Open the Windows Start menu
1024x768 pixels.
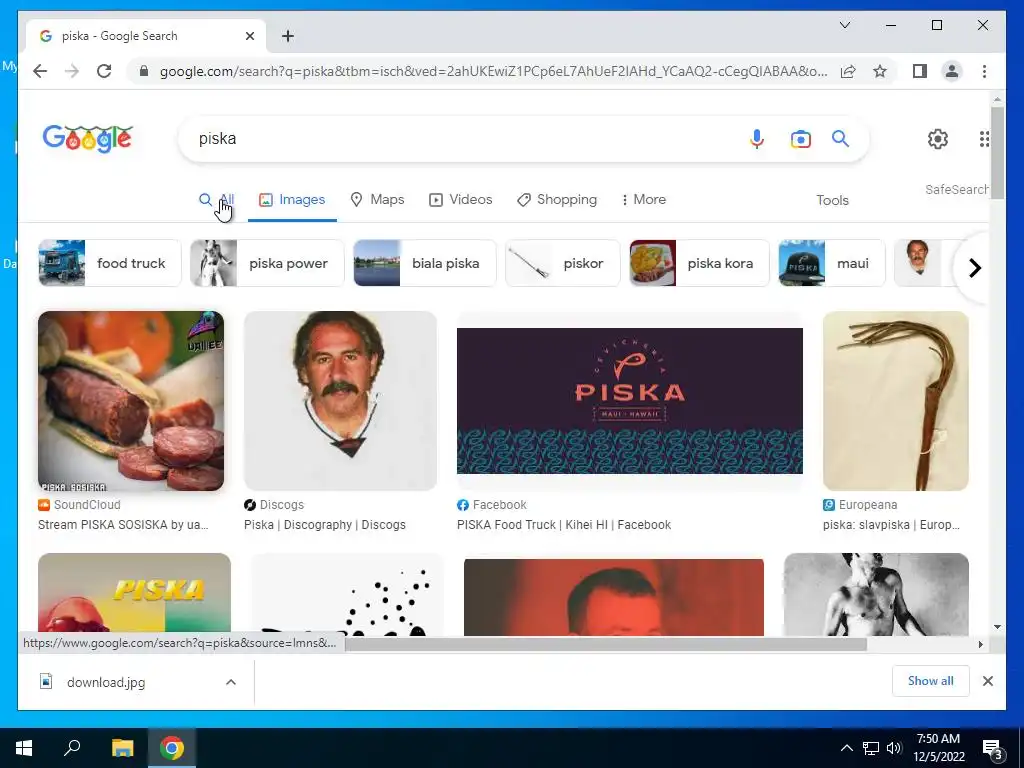coord(24,748)
